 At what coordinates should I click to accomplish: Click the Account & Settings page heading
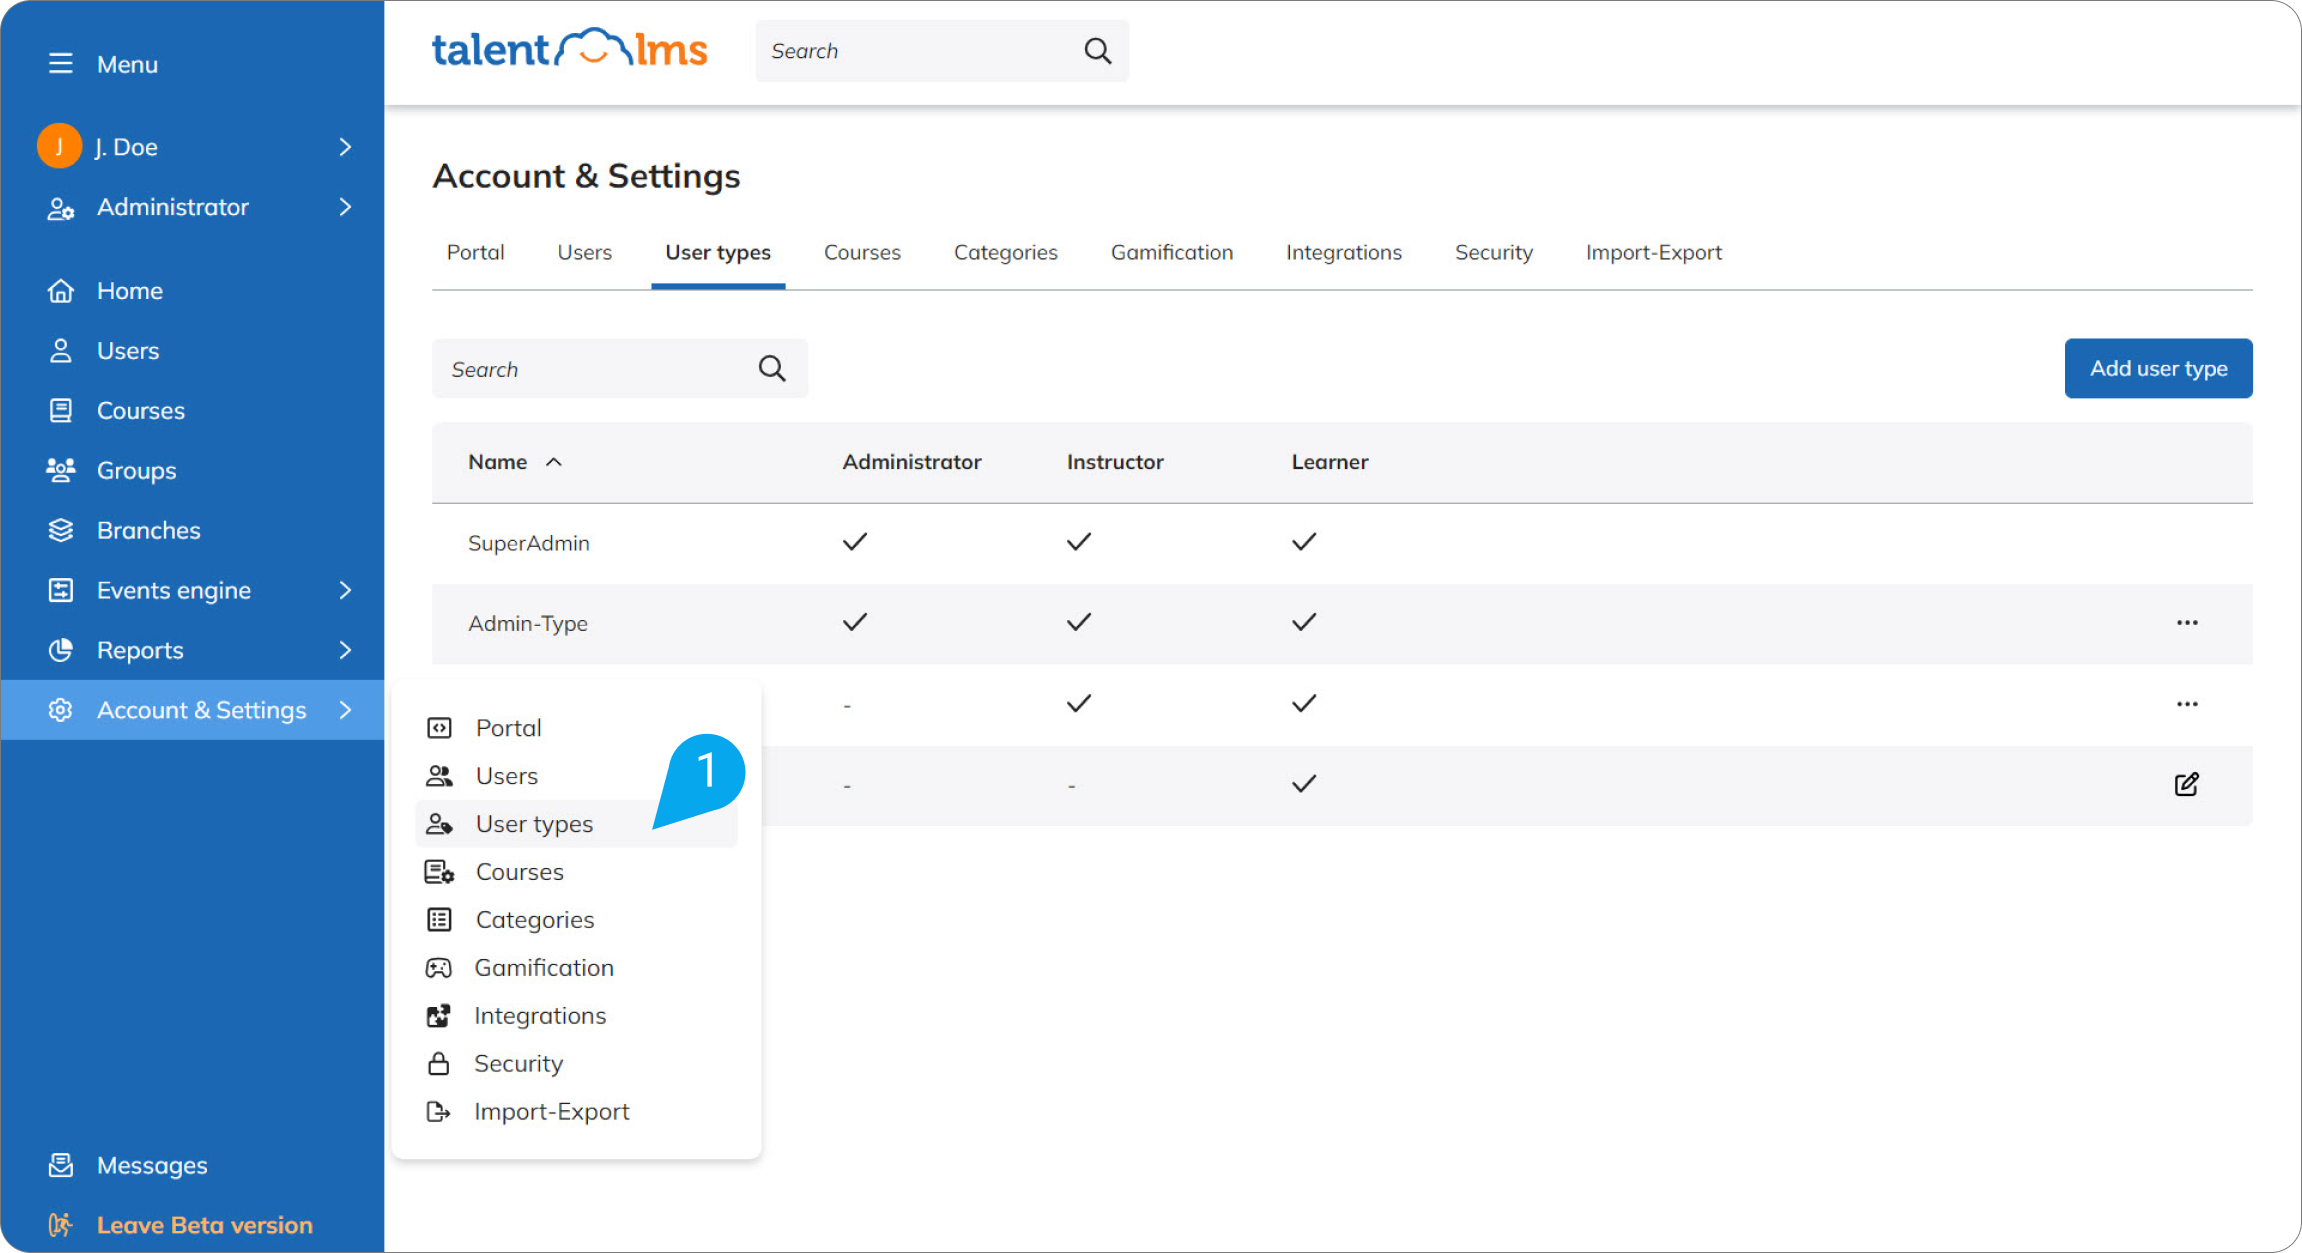(x=586, y=176)
